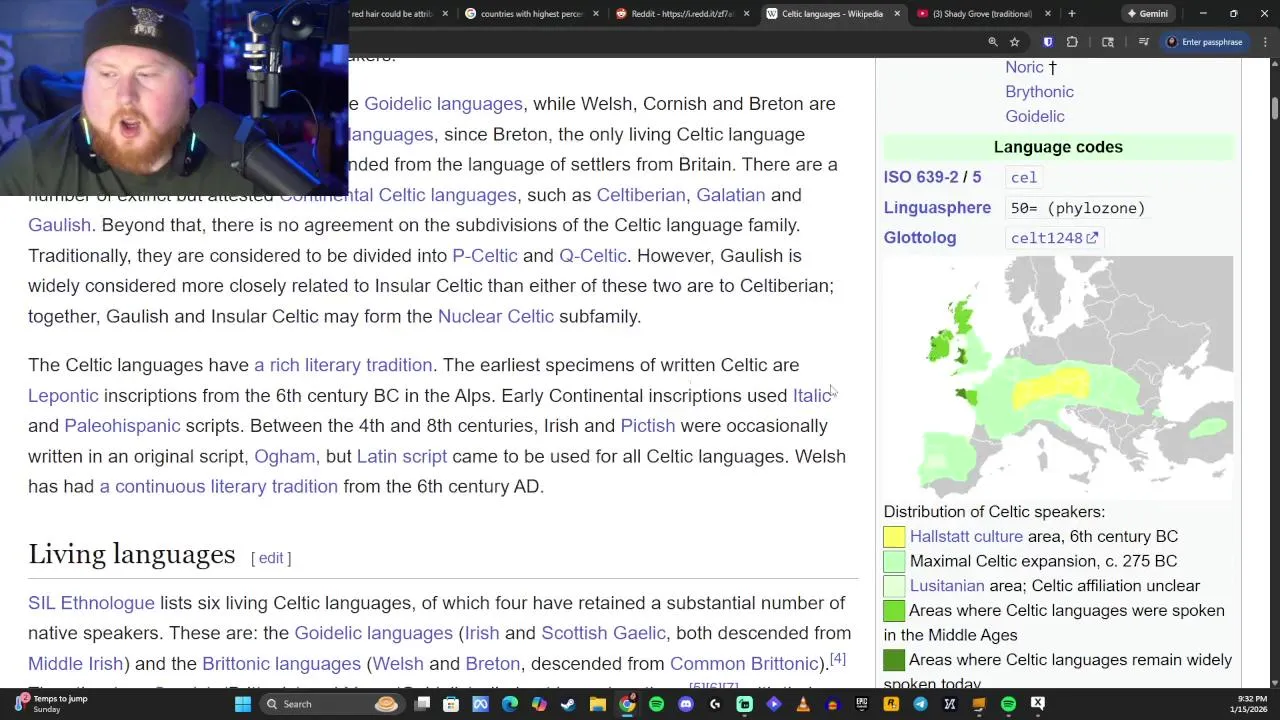
Task: Close the Reddit tab
Action: [746, 14]
